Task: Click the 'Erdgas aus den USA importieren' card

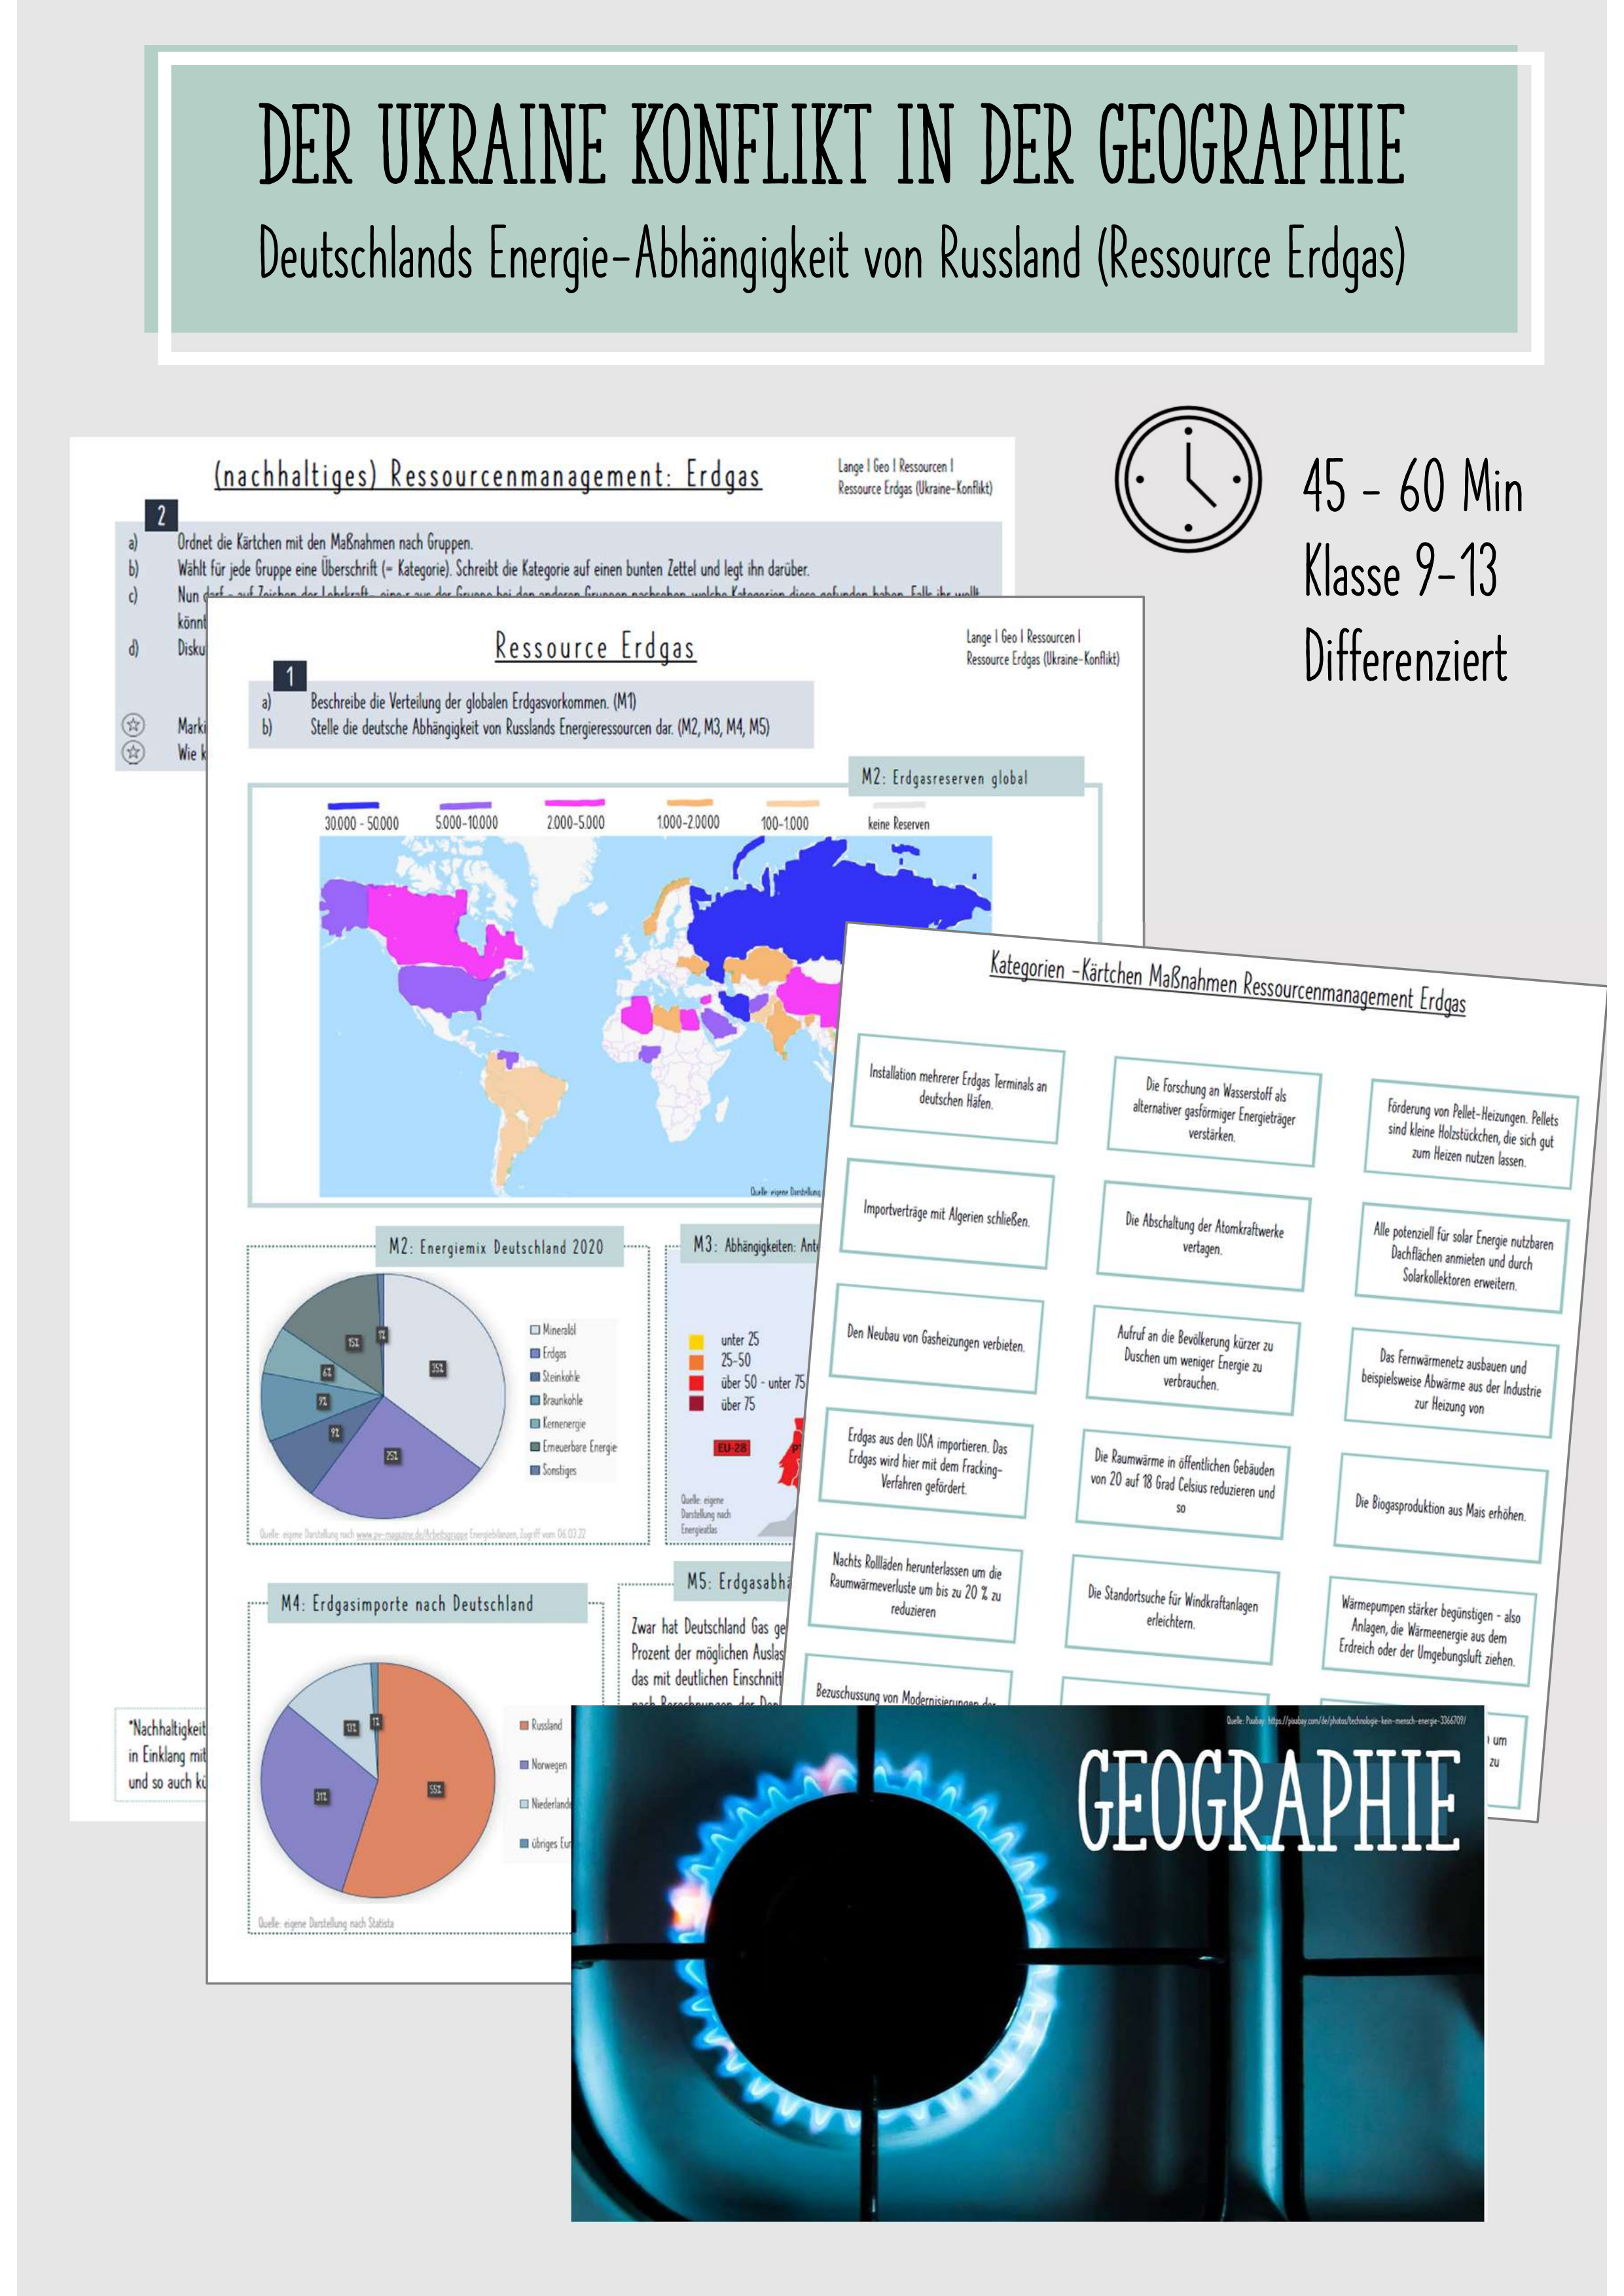Action: coord(926,1464)
